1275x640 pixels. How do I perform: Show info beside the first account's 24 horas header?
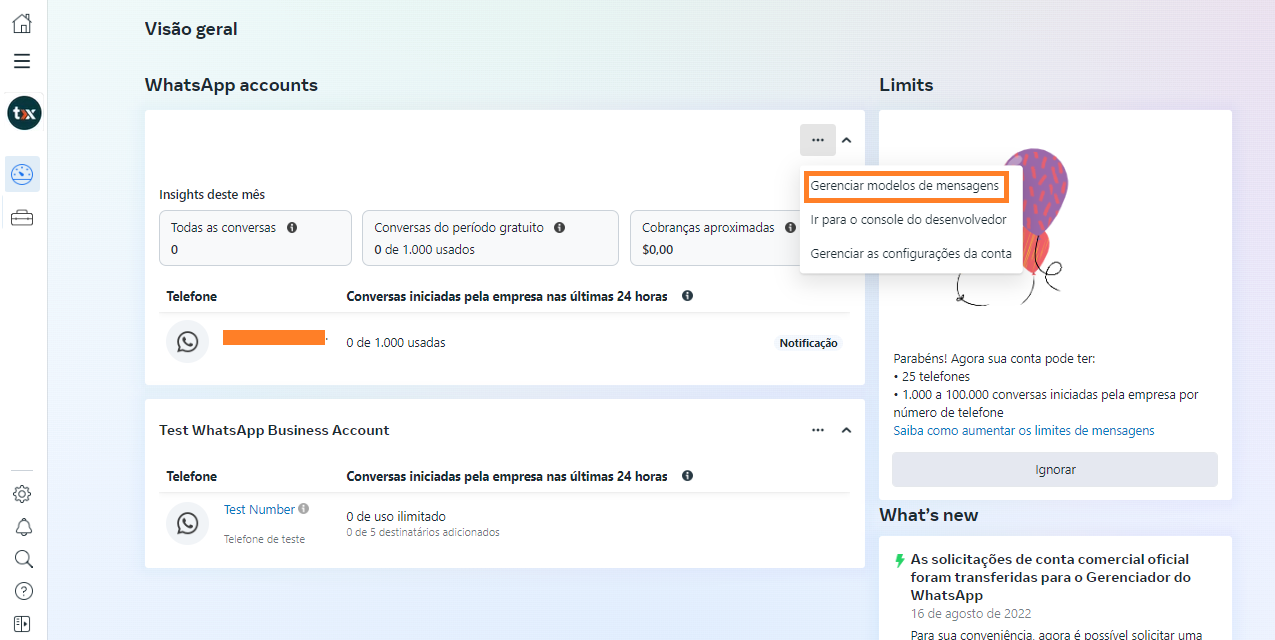coord(688,296)
